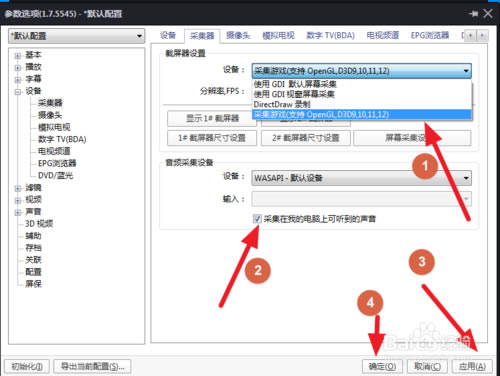
Task: Click the 应用(A) button
Action: (472, 366)
